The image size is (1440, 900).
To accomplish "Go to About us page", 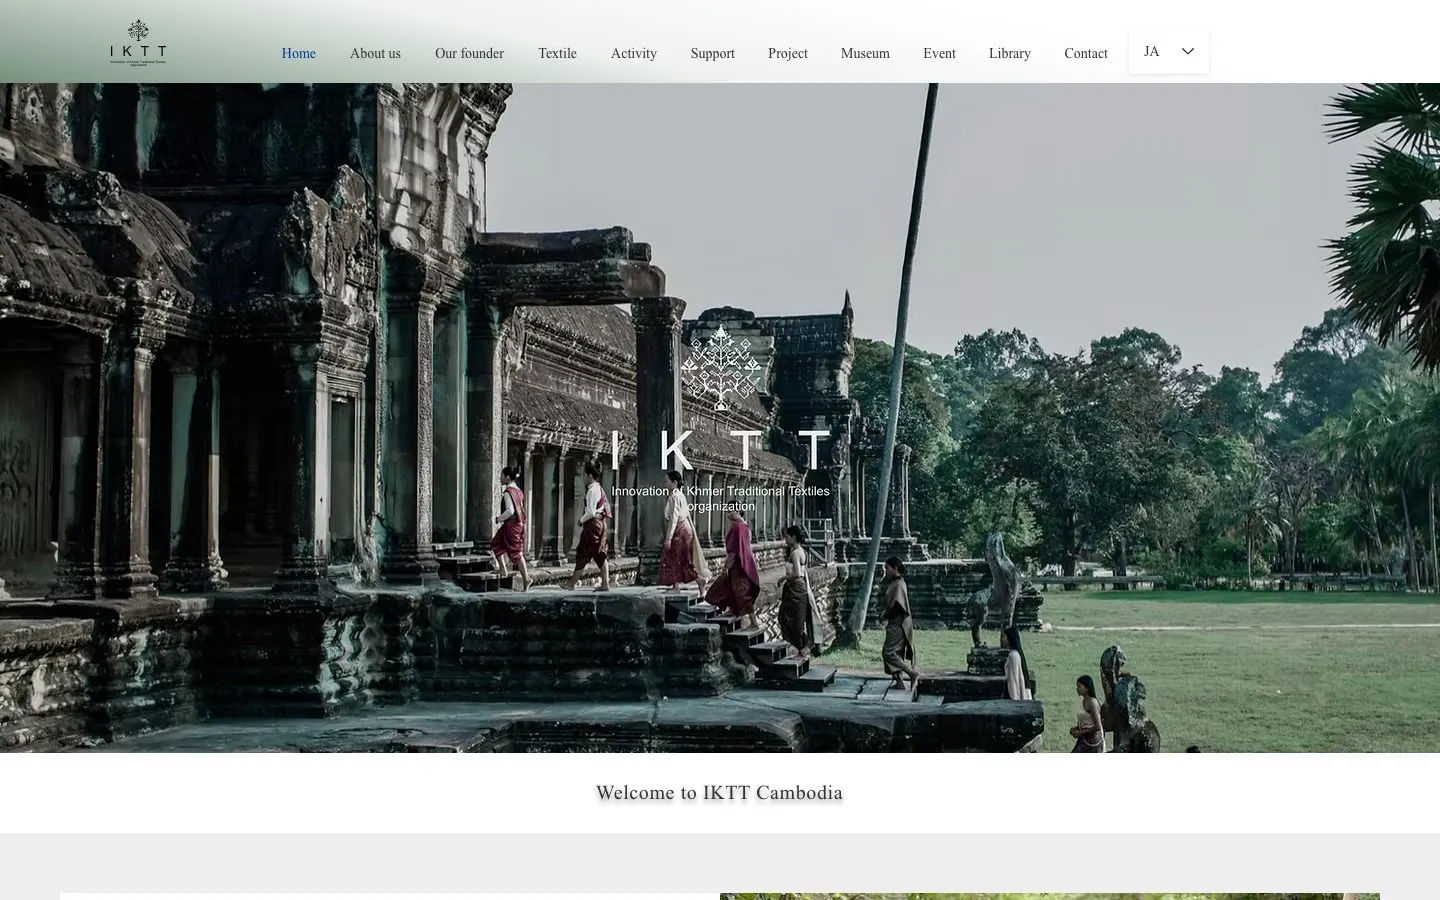I will click(375, 54).
